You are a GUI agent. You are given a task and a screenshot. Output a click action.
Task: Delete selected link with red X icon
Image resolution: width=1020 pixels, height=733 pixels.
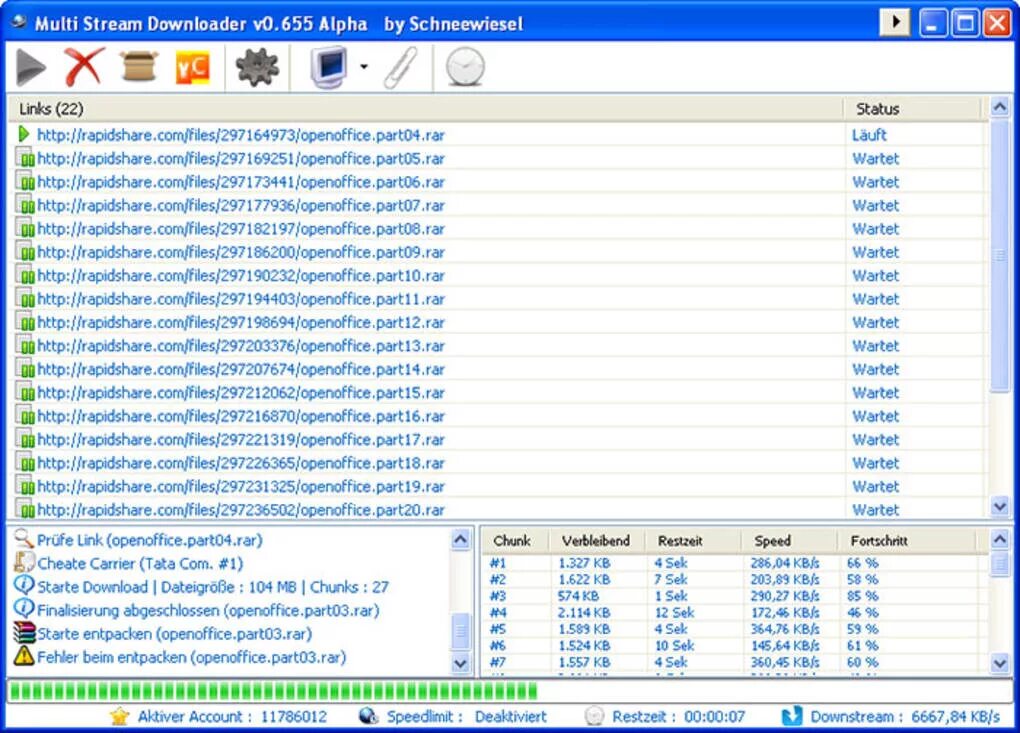pyautogui.click(x=84, y=66)
